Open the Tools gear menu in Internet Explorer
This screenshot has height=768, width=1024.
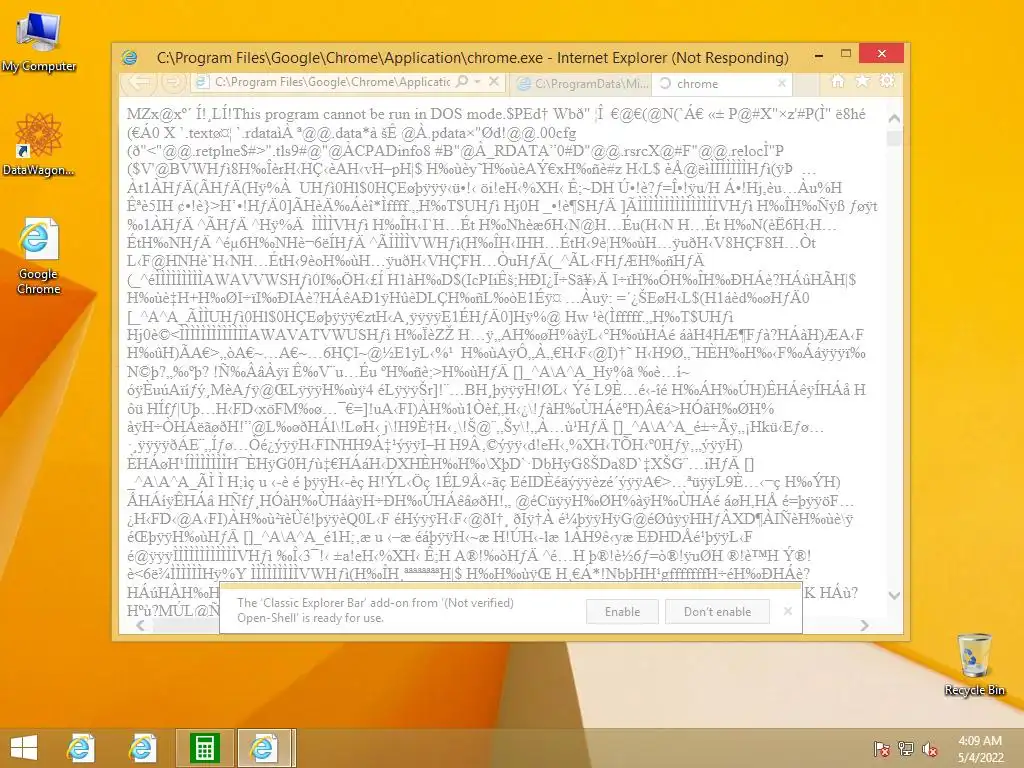pos(887,81)
